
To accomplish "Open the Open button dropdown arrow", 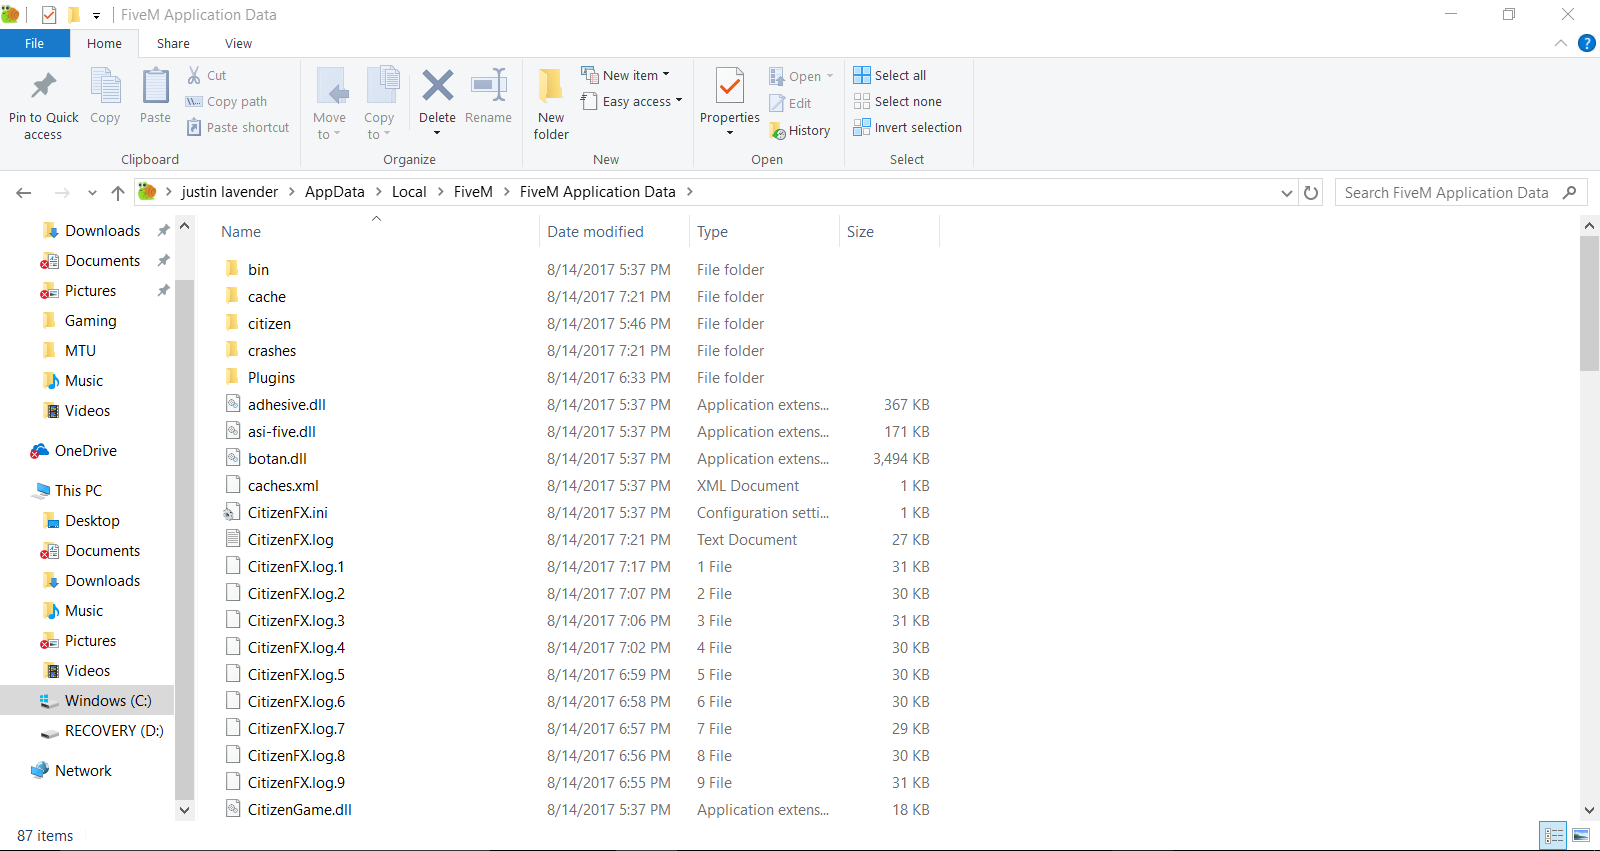I will click(830, 76).
